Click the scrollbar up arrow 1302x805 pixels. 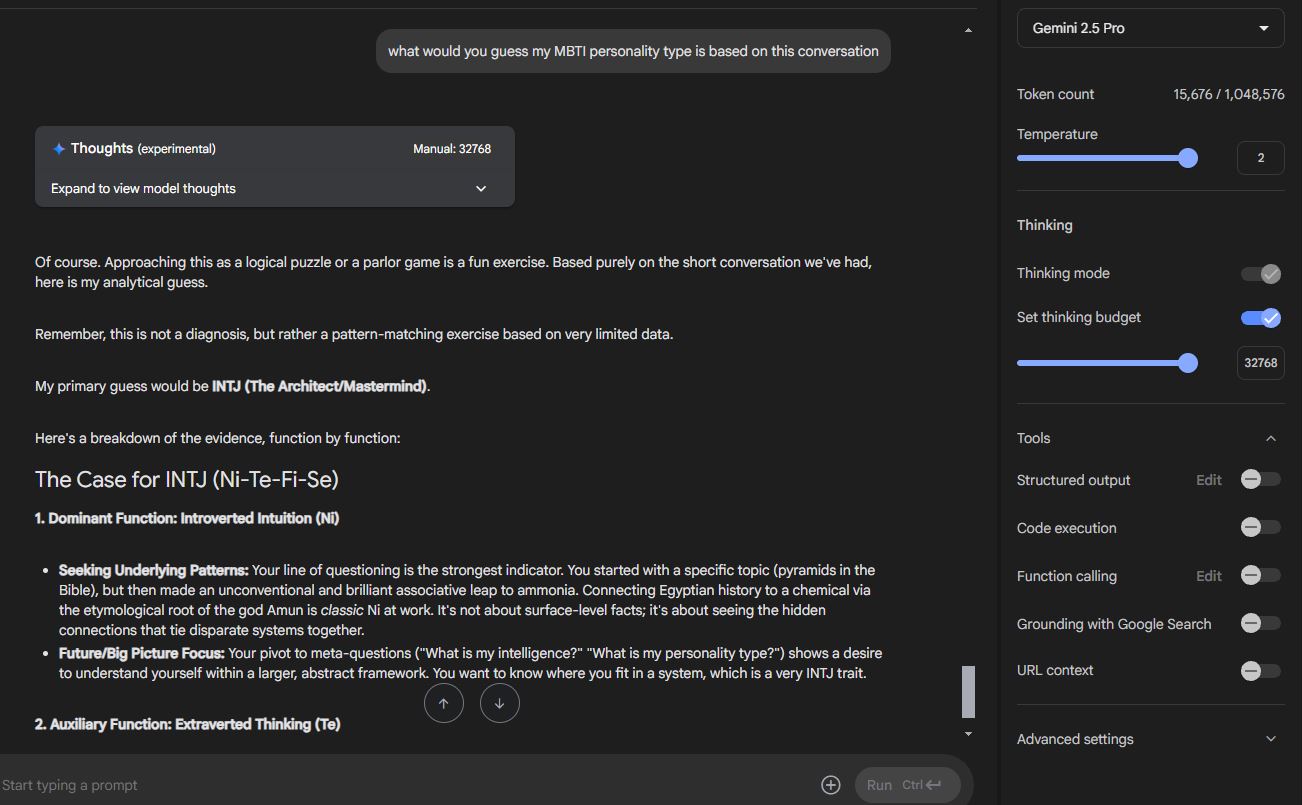968,31
